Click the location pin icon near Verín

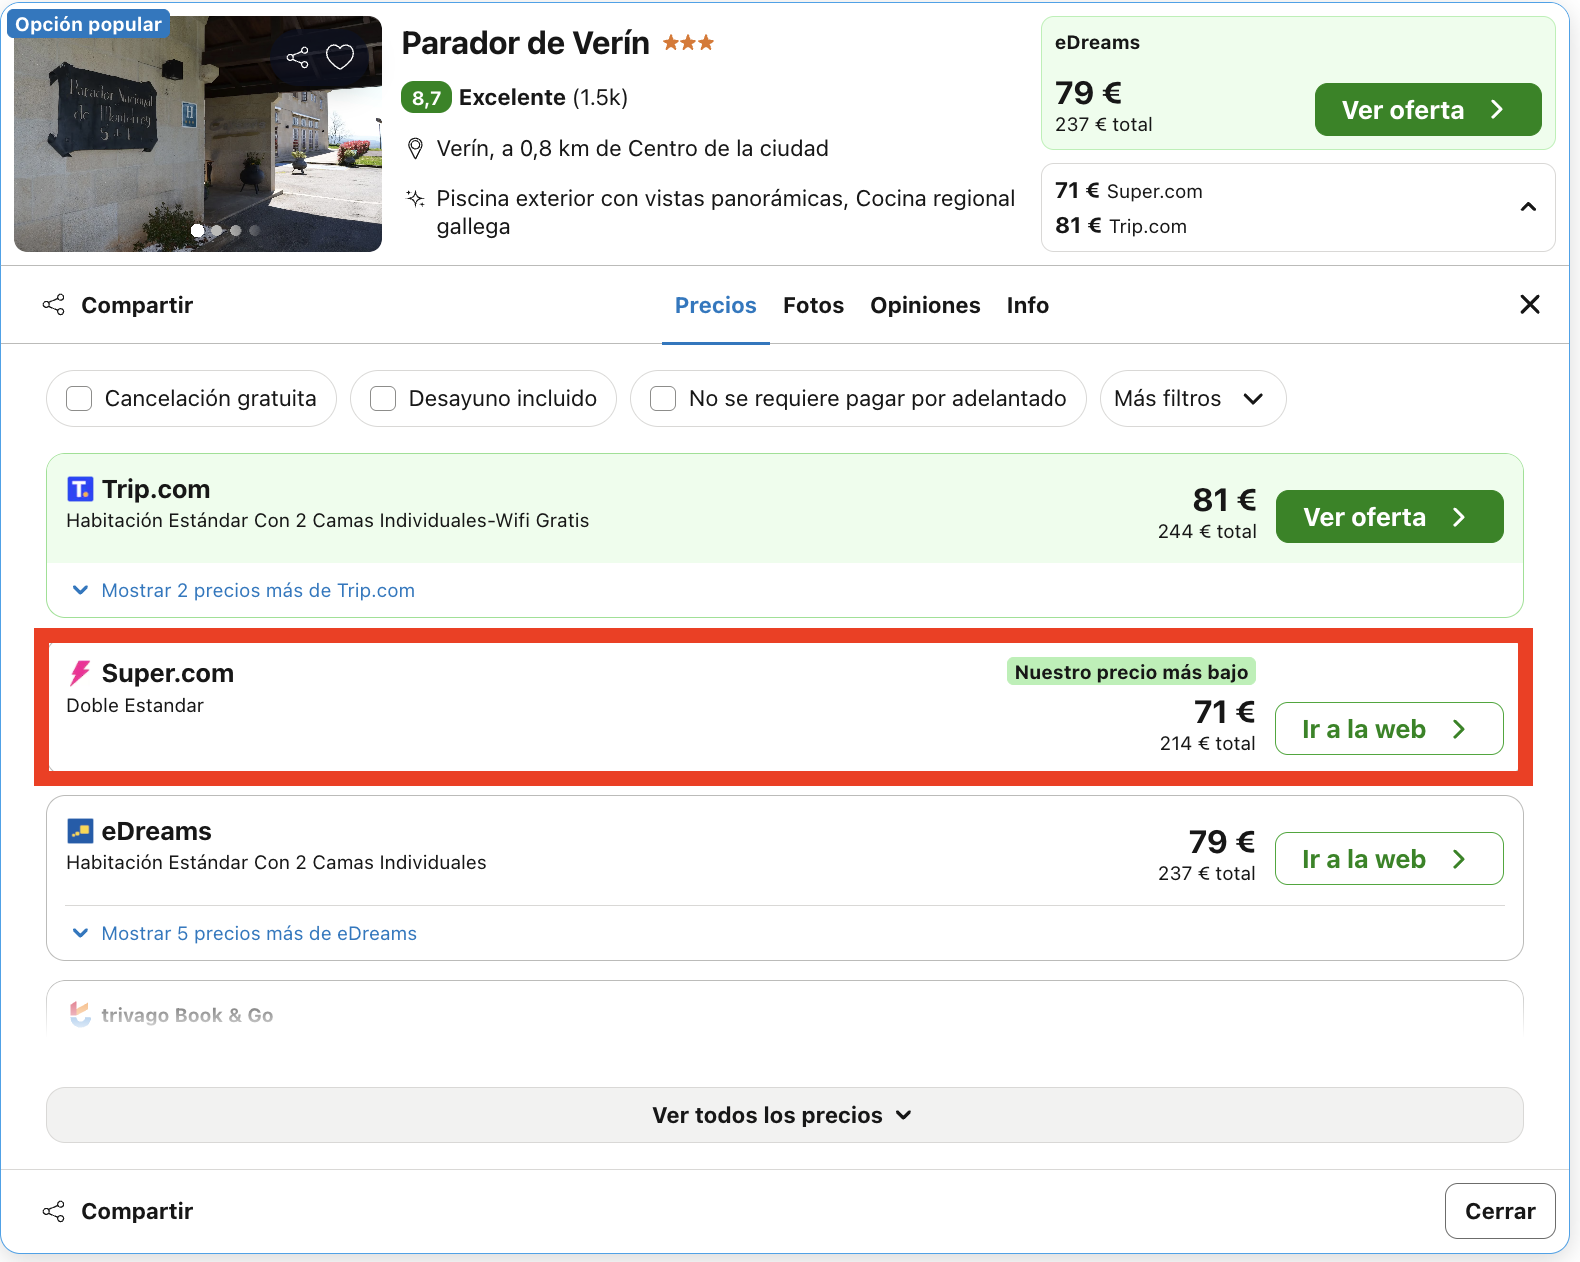416,149
